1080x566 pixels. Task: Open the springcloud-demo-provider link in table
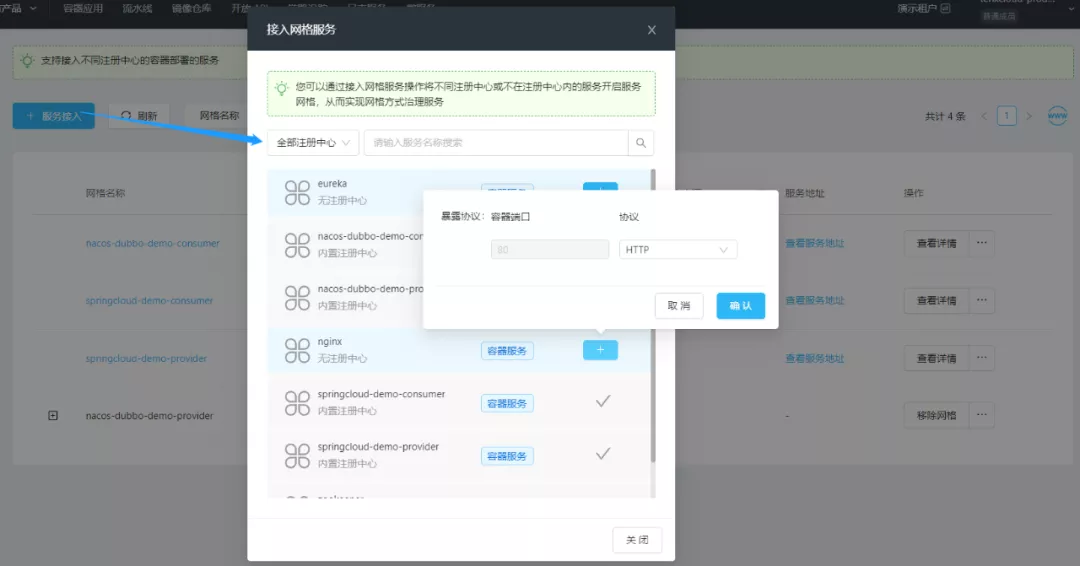pos(146,358)
